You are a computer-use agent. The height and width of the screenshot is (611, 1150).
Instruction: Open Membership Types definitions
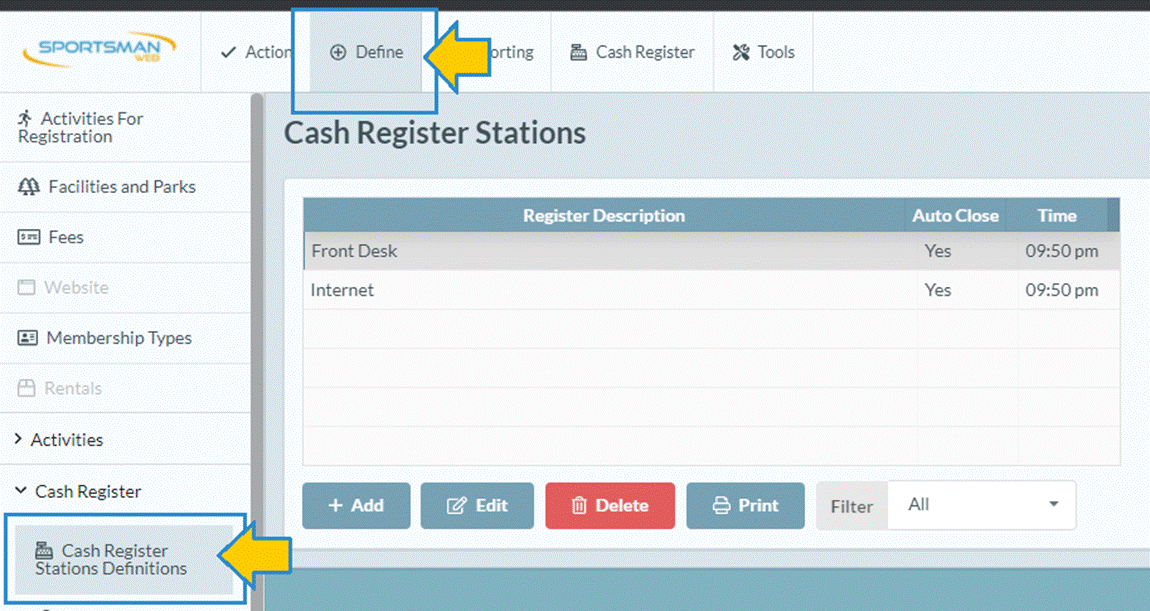[105, 338]
